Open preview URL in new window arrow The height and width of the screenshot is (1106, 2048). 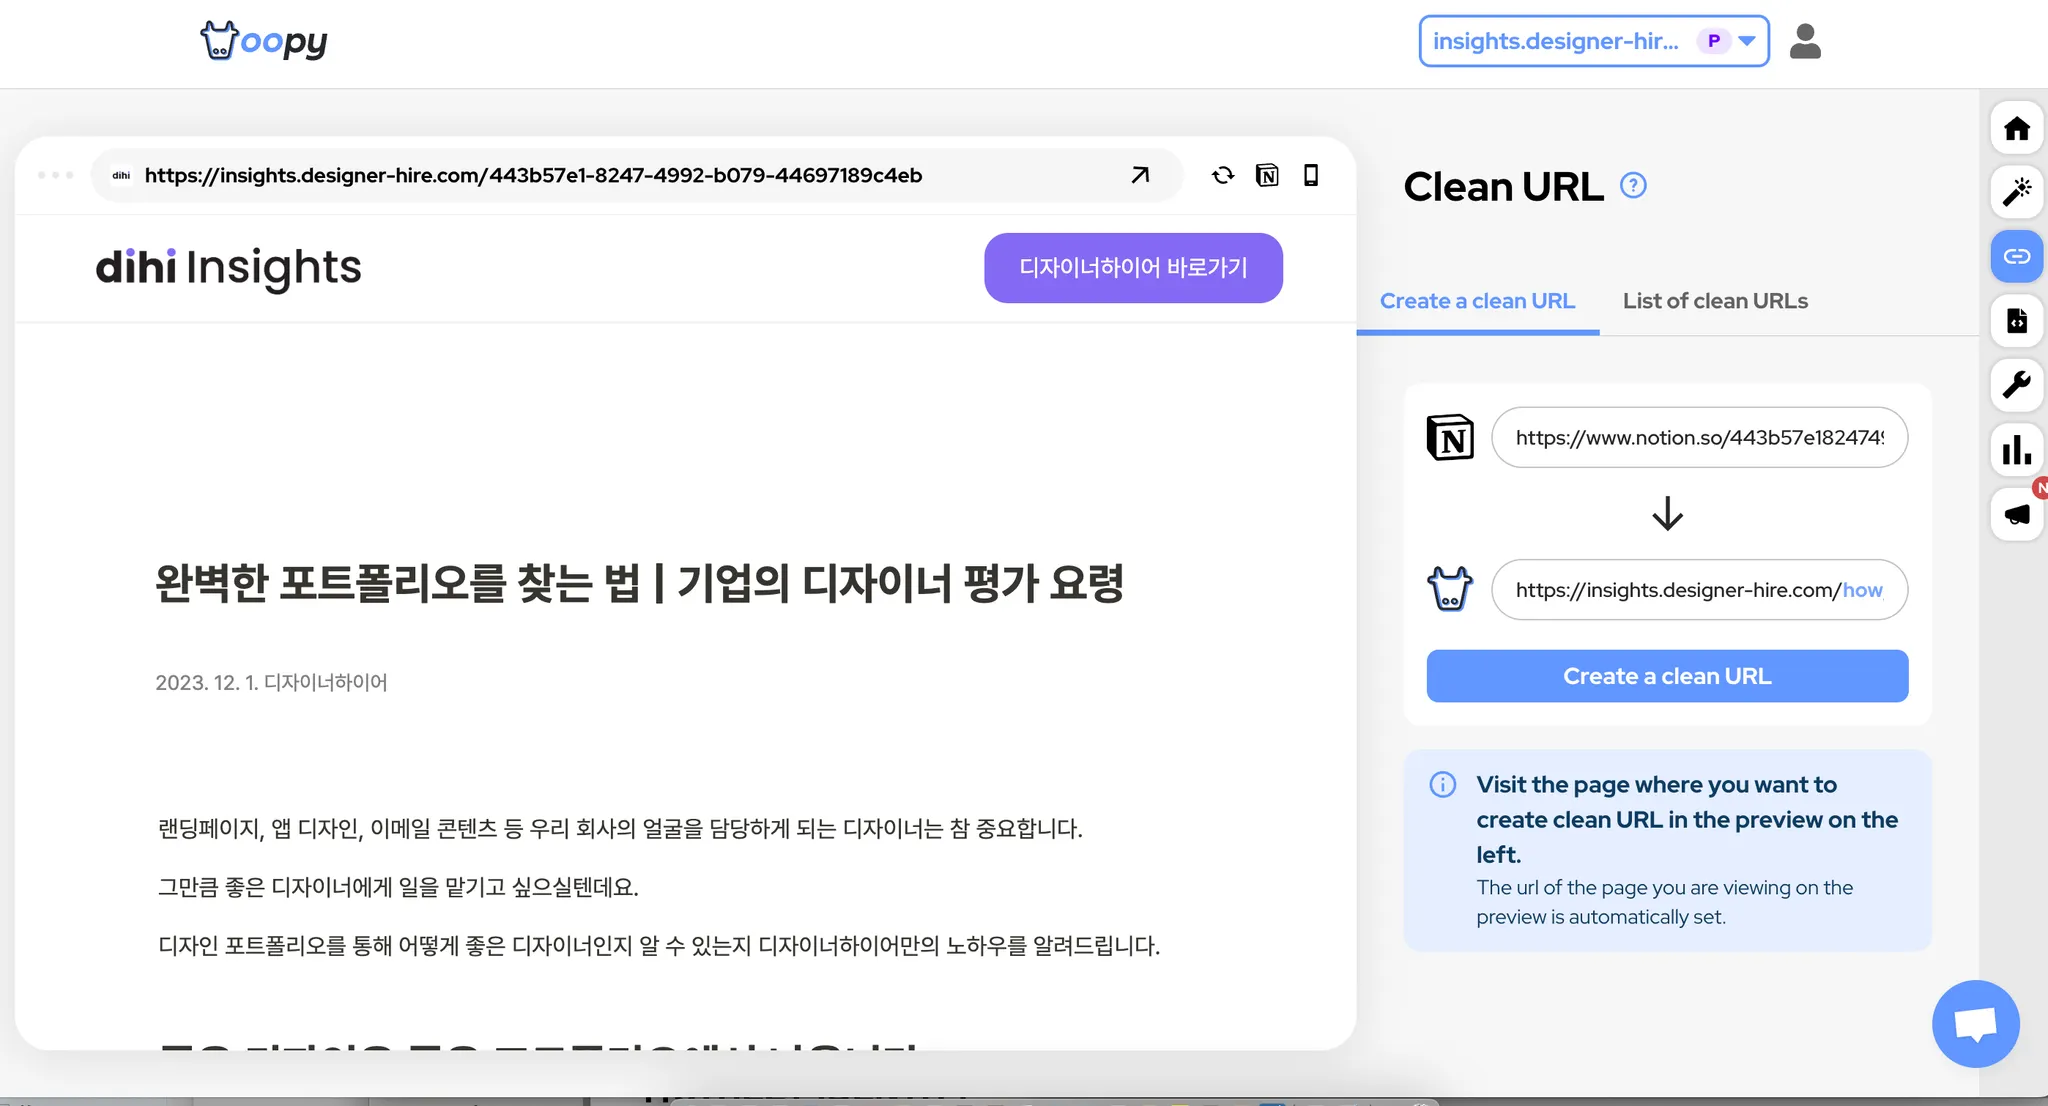pyautogui.click(x=1140, y=176)
